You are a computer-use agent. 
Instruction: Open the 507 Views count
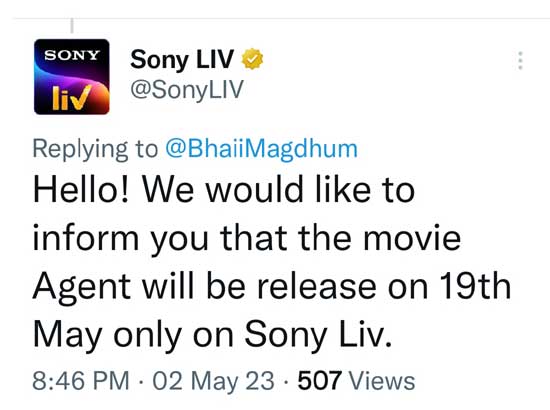(356, 381)
